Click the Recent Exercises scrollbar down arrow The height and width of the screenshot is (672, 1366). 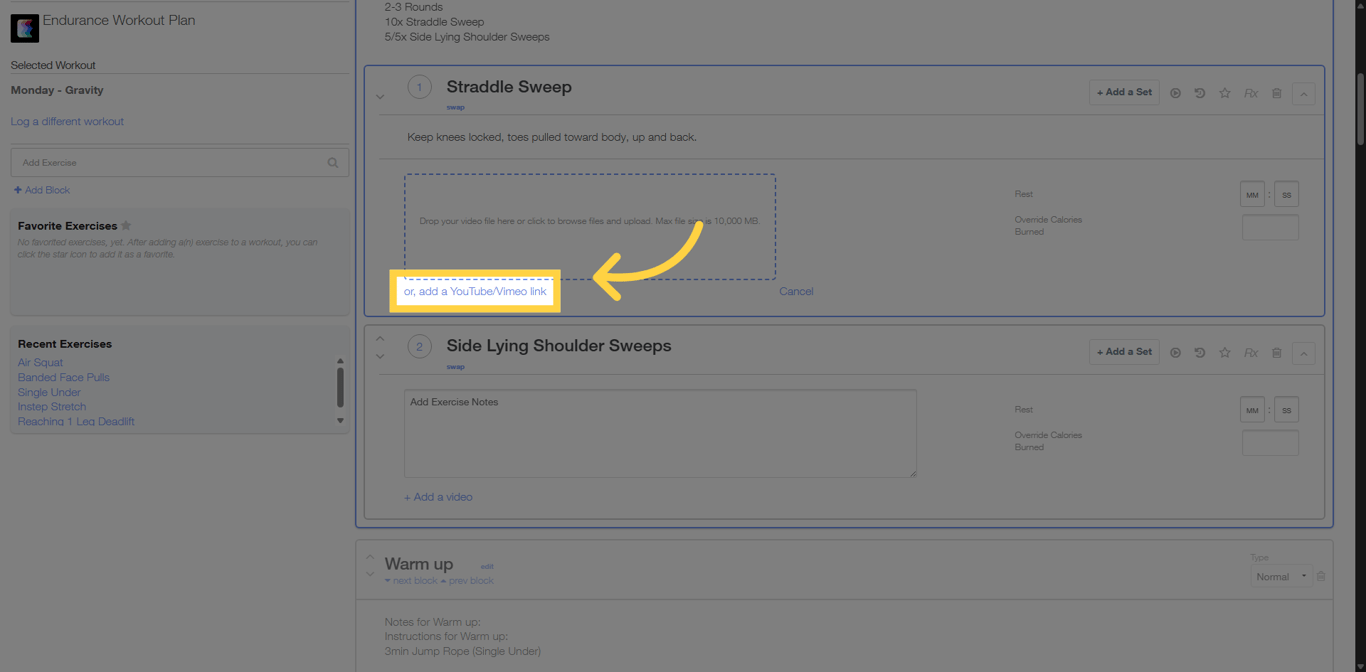340,421
